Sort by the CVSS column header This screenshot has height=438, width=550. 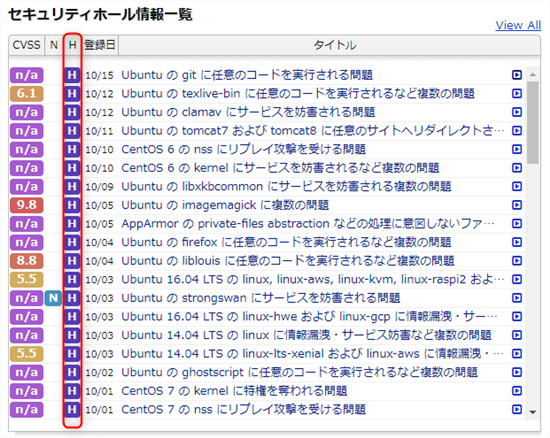point(27,45)
